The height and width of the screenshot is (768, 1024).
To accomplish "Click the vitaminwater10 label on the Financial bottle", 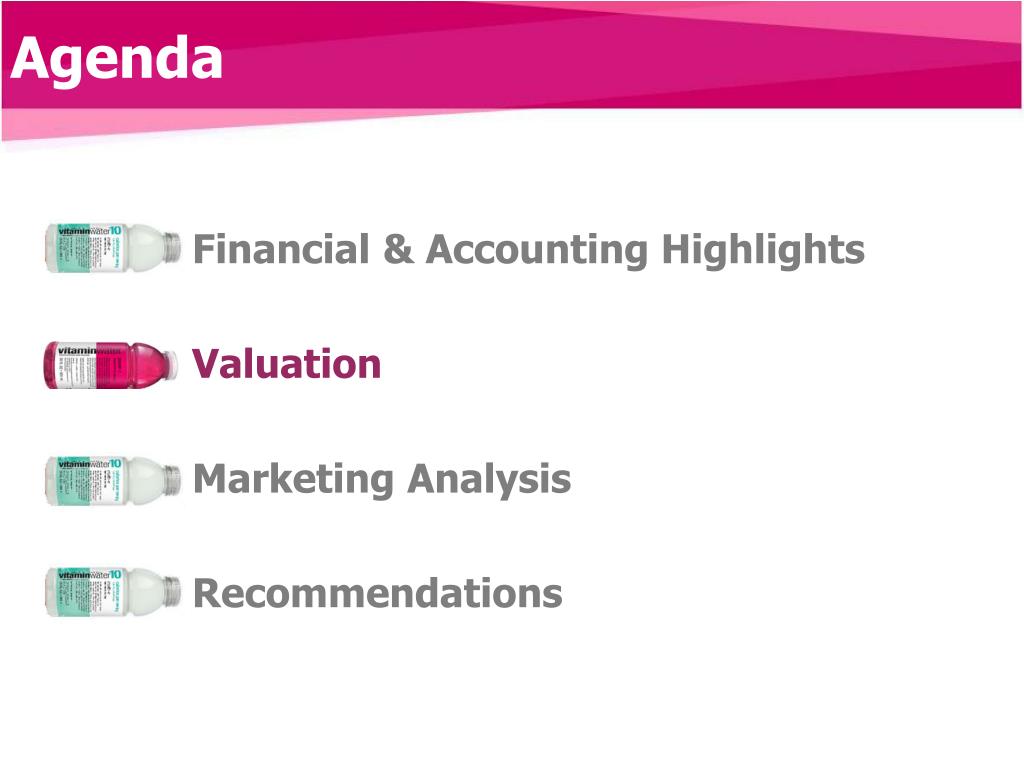I will pos(89,231).
